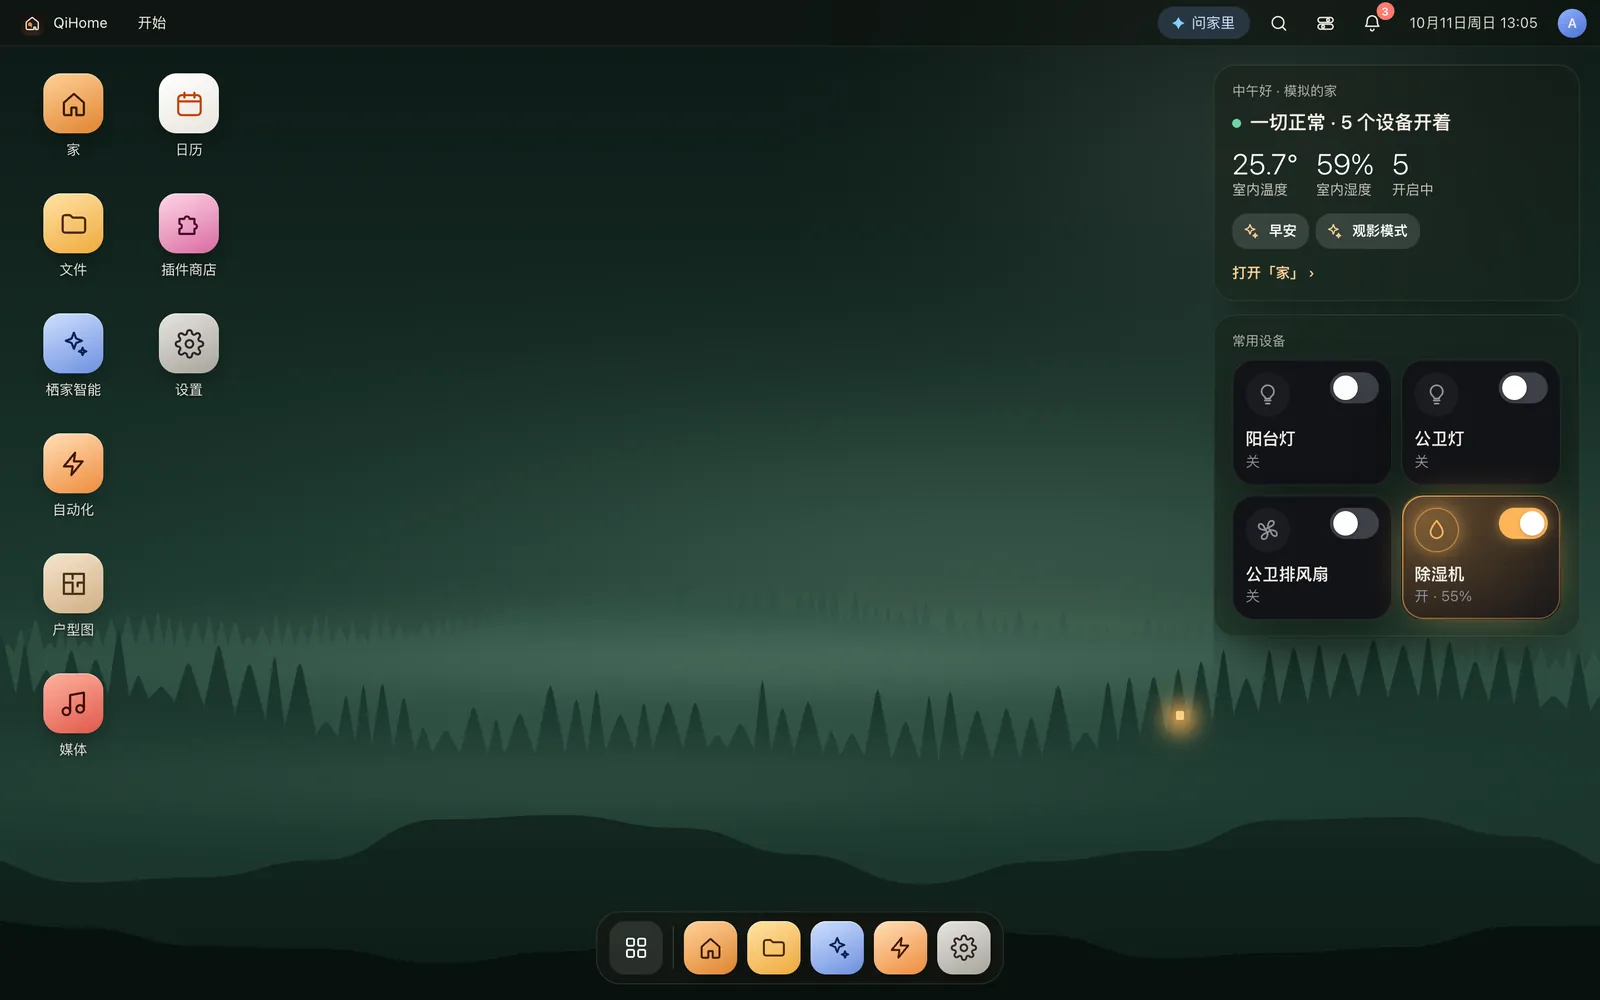Image resolution: width=1600 pixels, height=1000 pixels.
Task: Open the 文件 desktop app icon
Action: pyautogui.click(x=73, y=224)
